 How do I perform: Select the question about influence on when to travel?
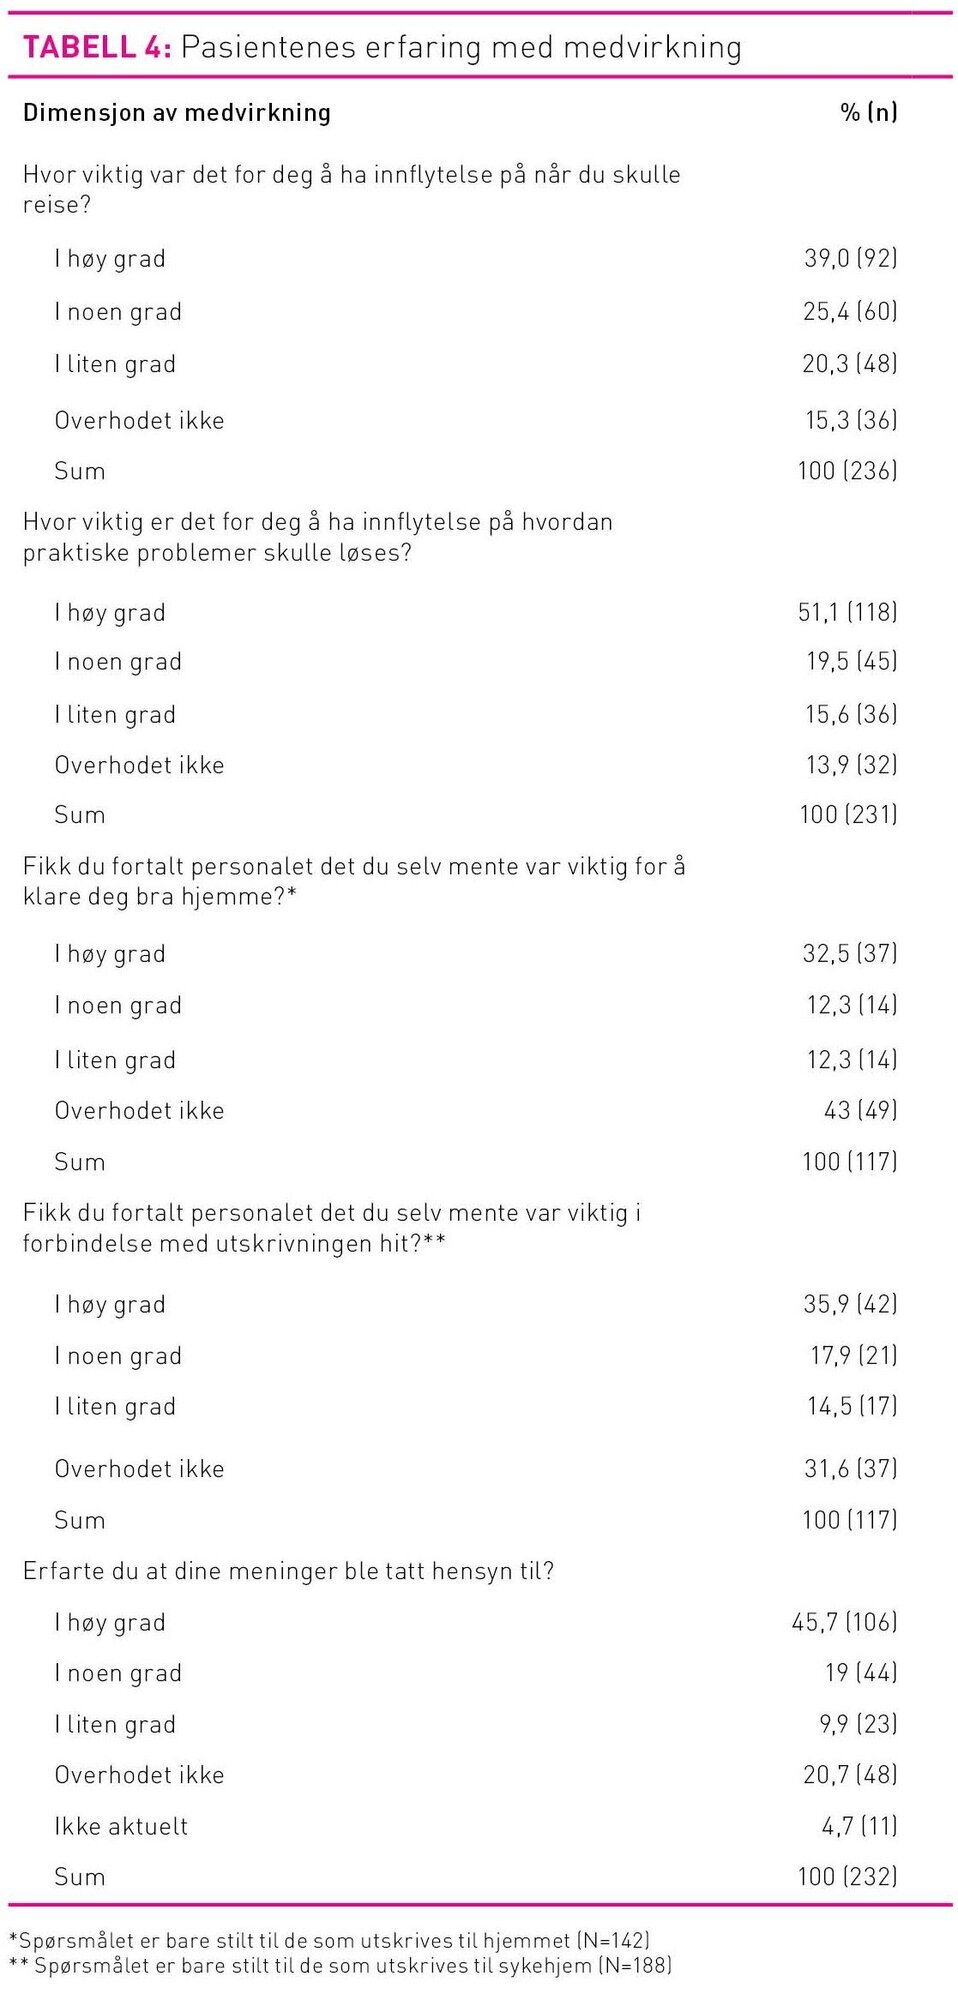[351, 189]
